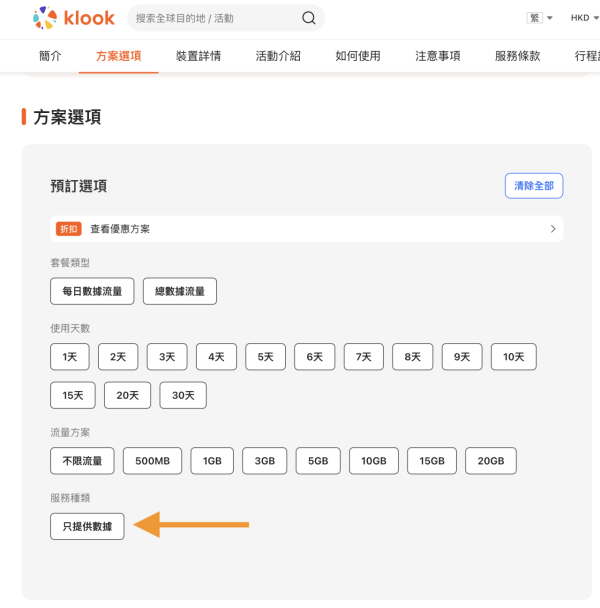Screen dimensions: 600x608
Task: Select the 1GB data plan
Action: coord(212,461)
